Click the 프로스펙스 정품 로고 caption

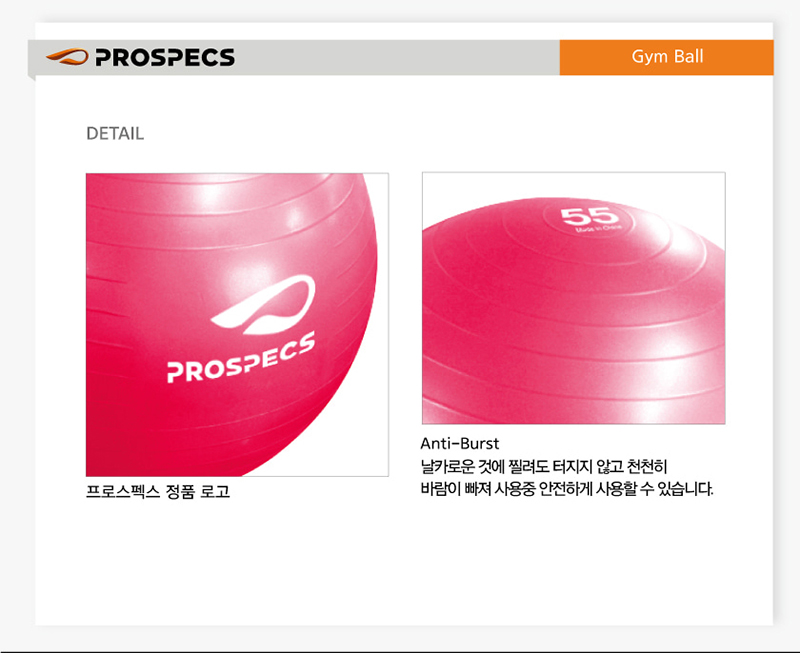click(x=158, y=492)
